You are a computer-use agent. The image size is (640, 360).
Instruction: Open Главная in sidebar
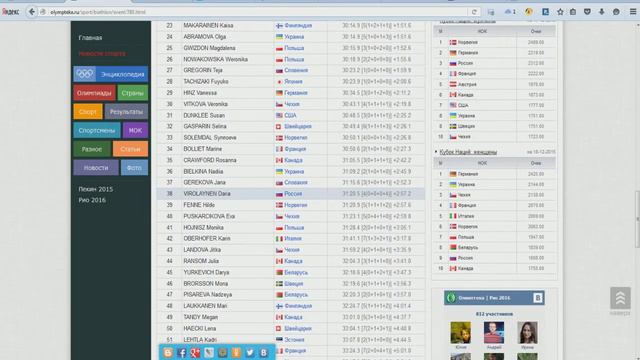point(90,38)
